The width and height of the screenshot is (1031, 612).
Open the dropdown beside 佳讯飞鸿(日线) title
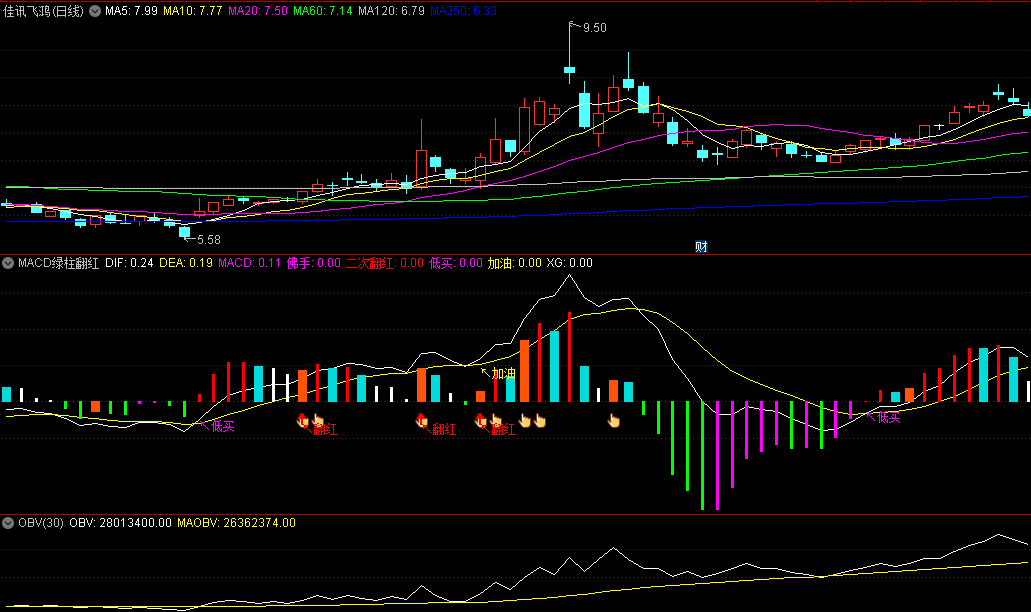95,11
